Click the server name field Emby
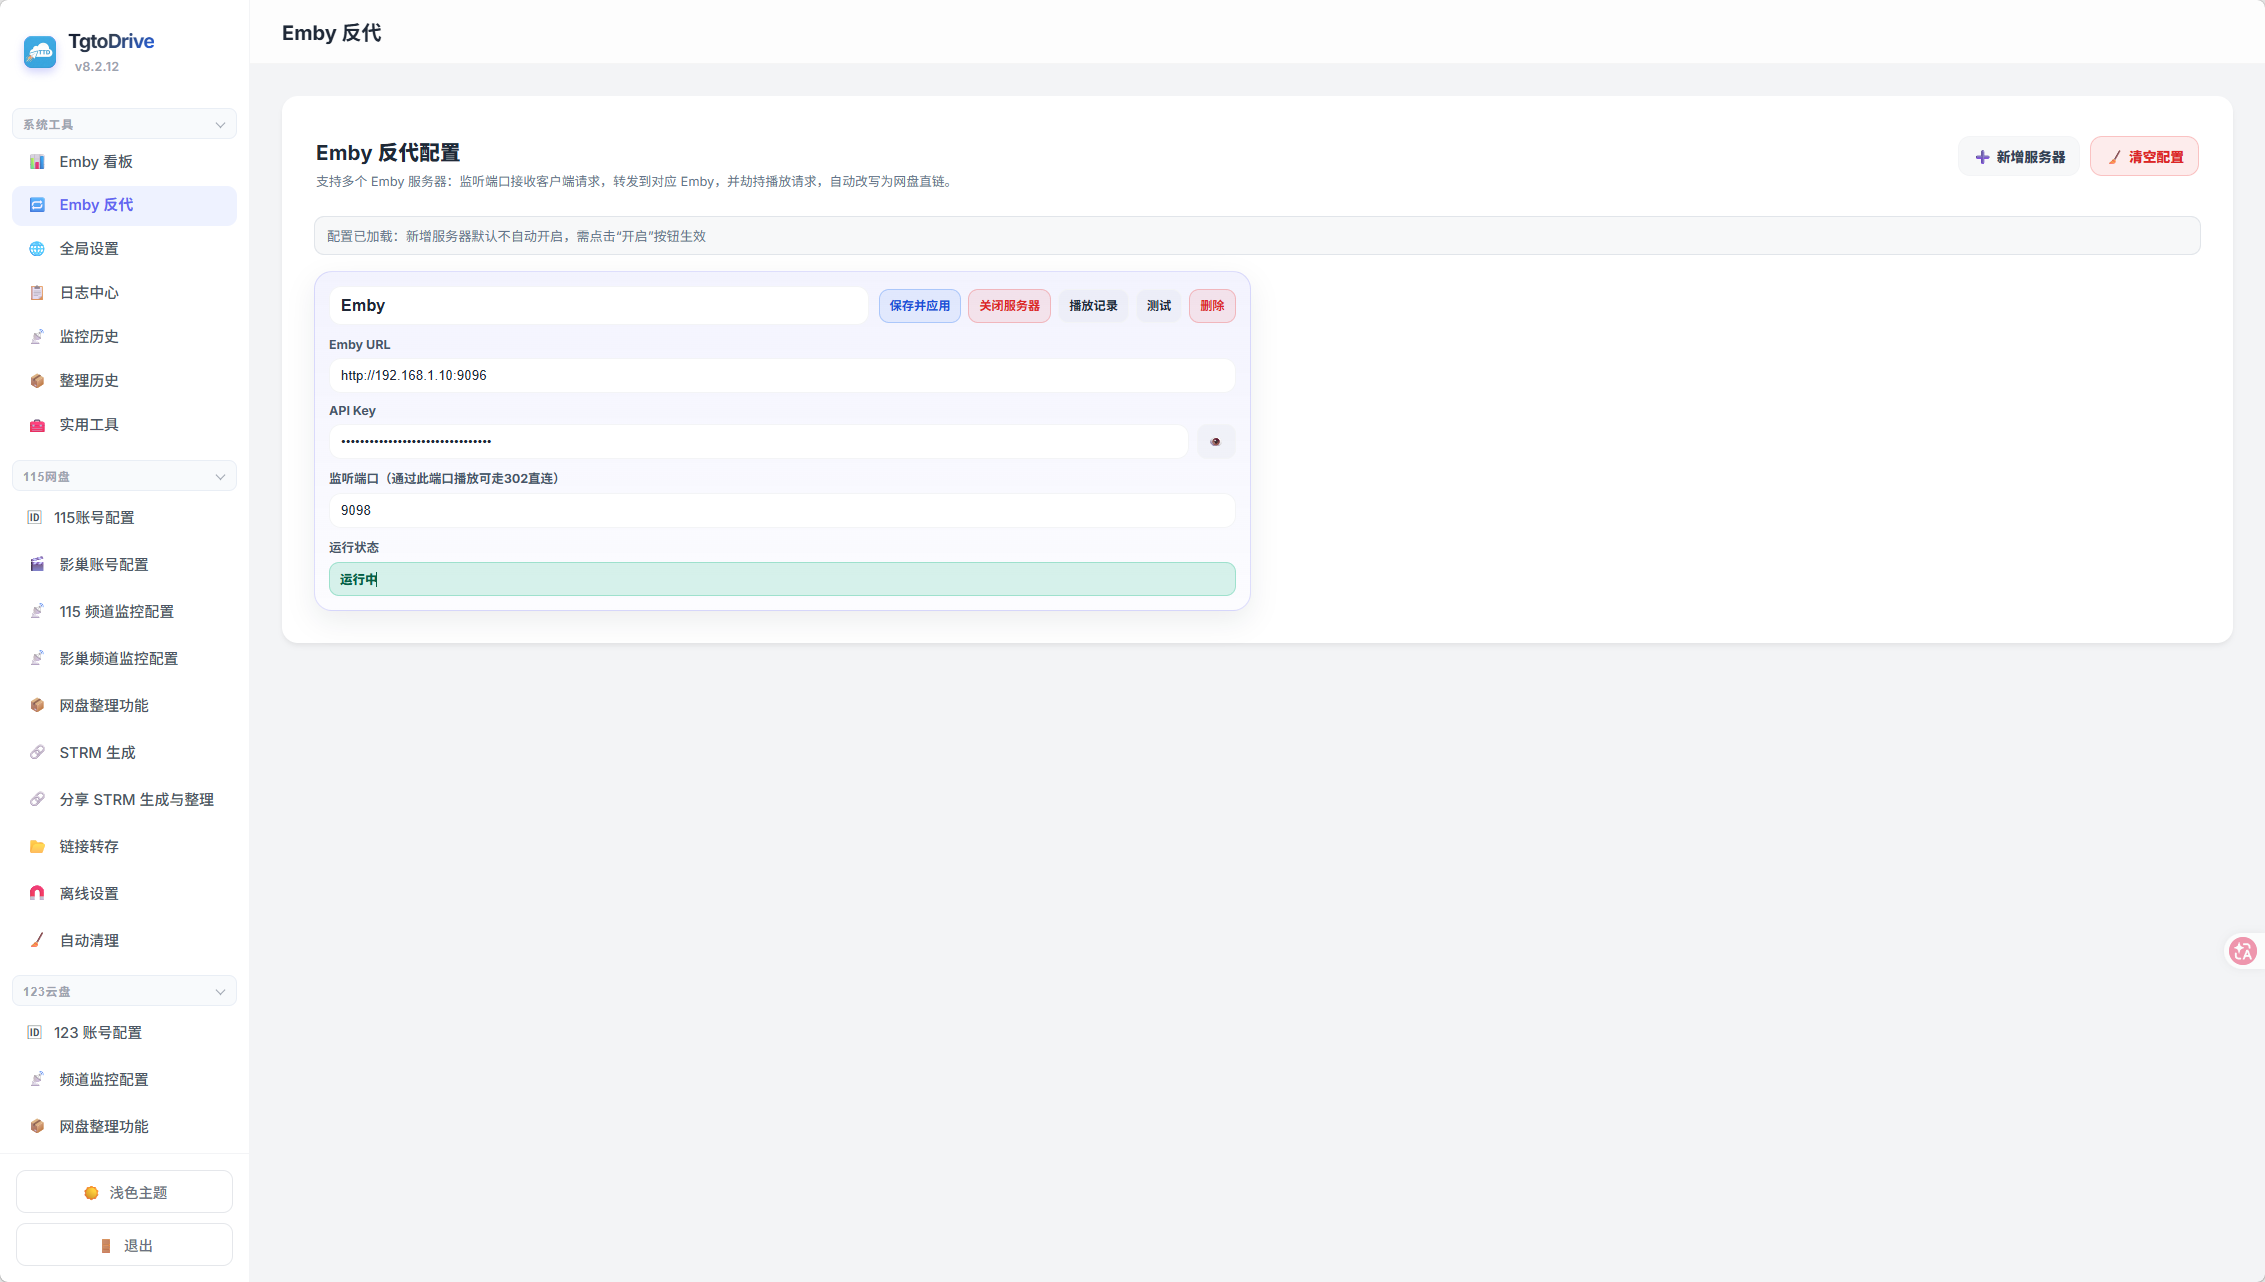The image size is (2265, 1282). pyautogui.click(x=598, y=306)
